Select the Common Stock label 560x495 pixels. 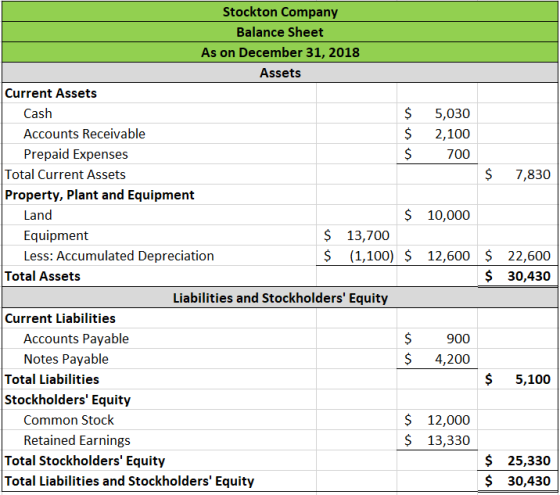click(x=69, y=420)
